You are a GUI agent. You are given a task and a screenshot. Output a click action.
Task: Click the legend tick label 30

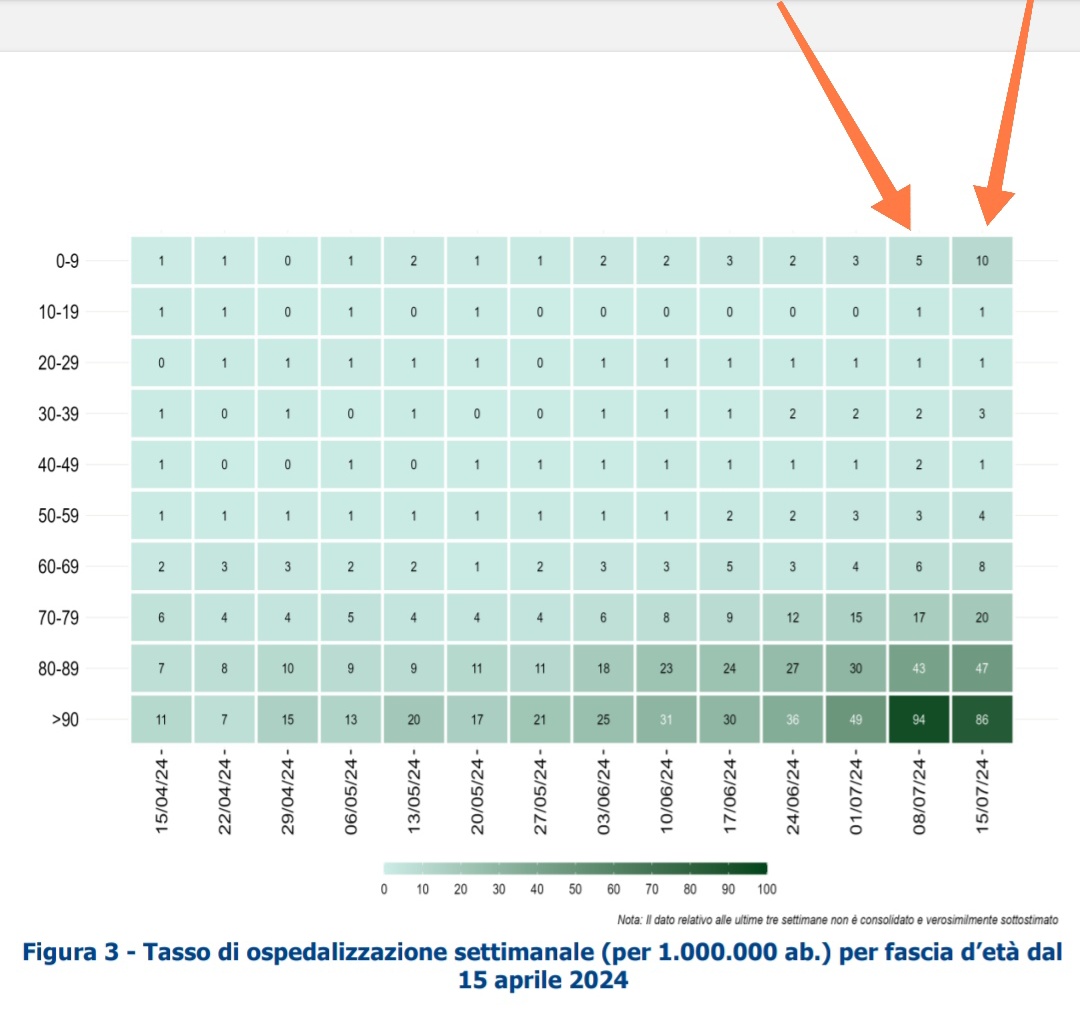499,889
